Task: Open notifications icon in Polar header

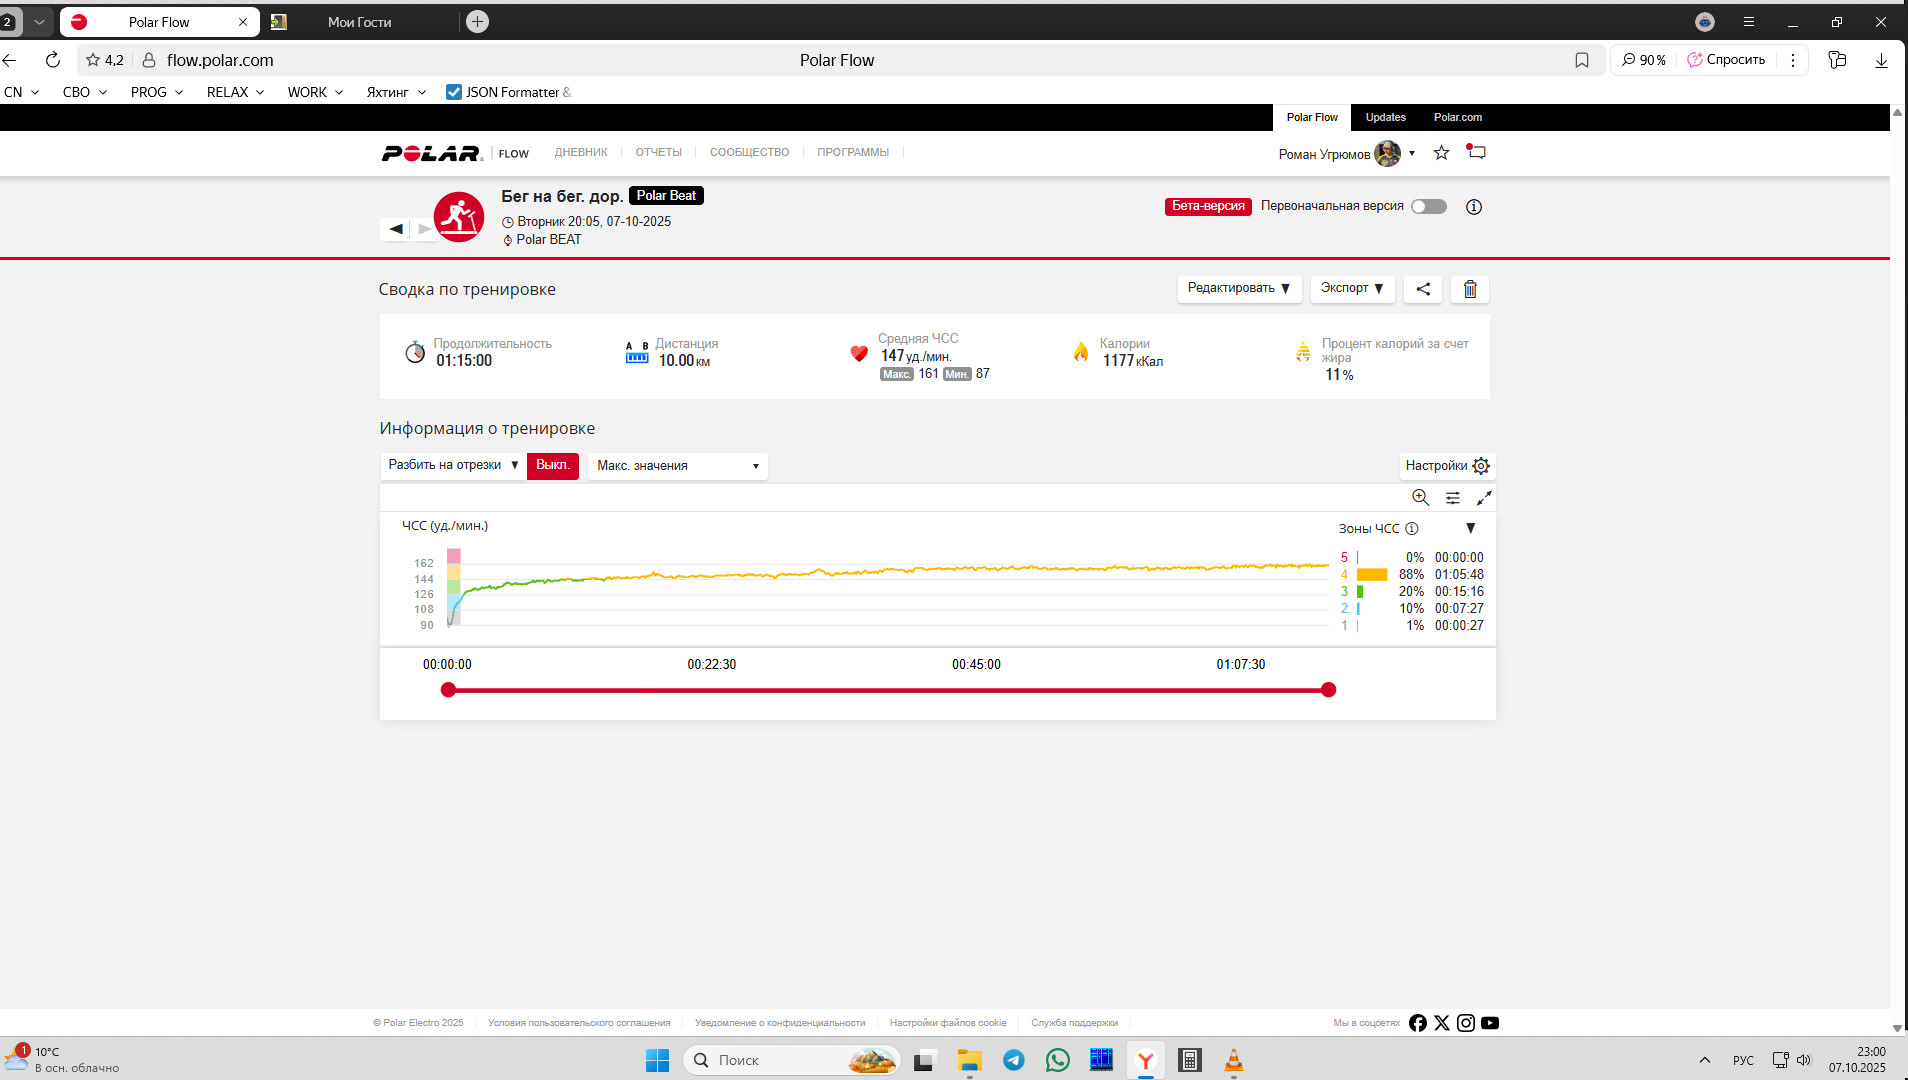Action: [1476, 152]
